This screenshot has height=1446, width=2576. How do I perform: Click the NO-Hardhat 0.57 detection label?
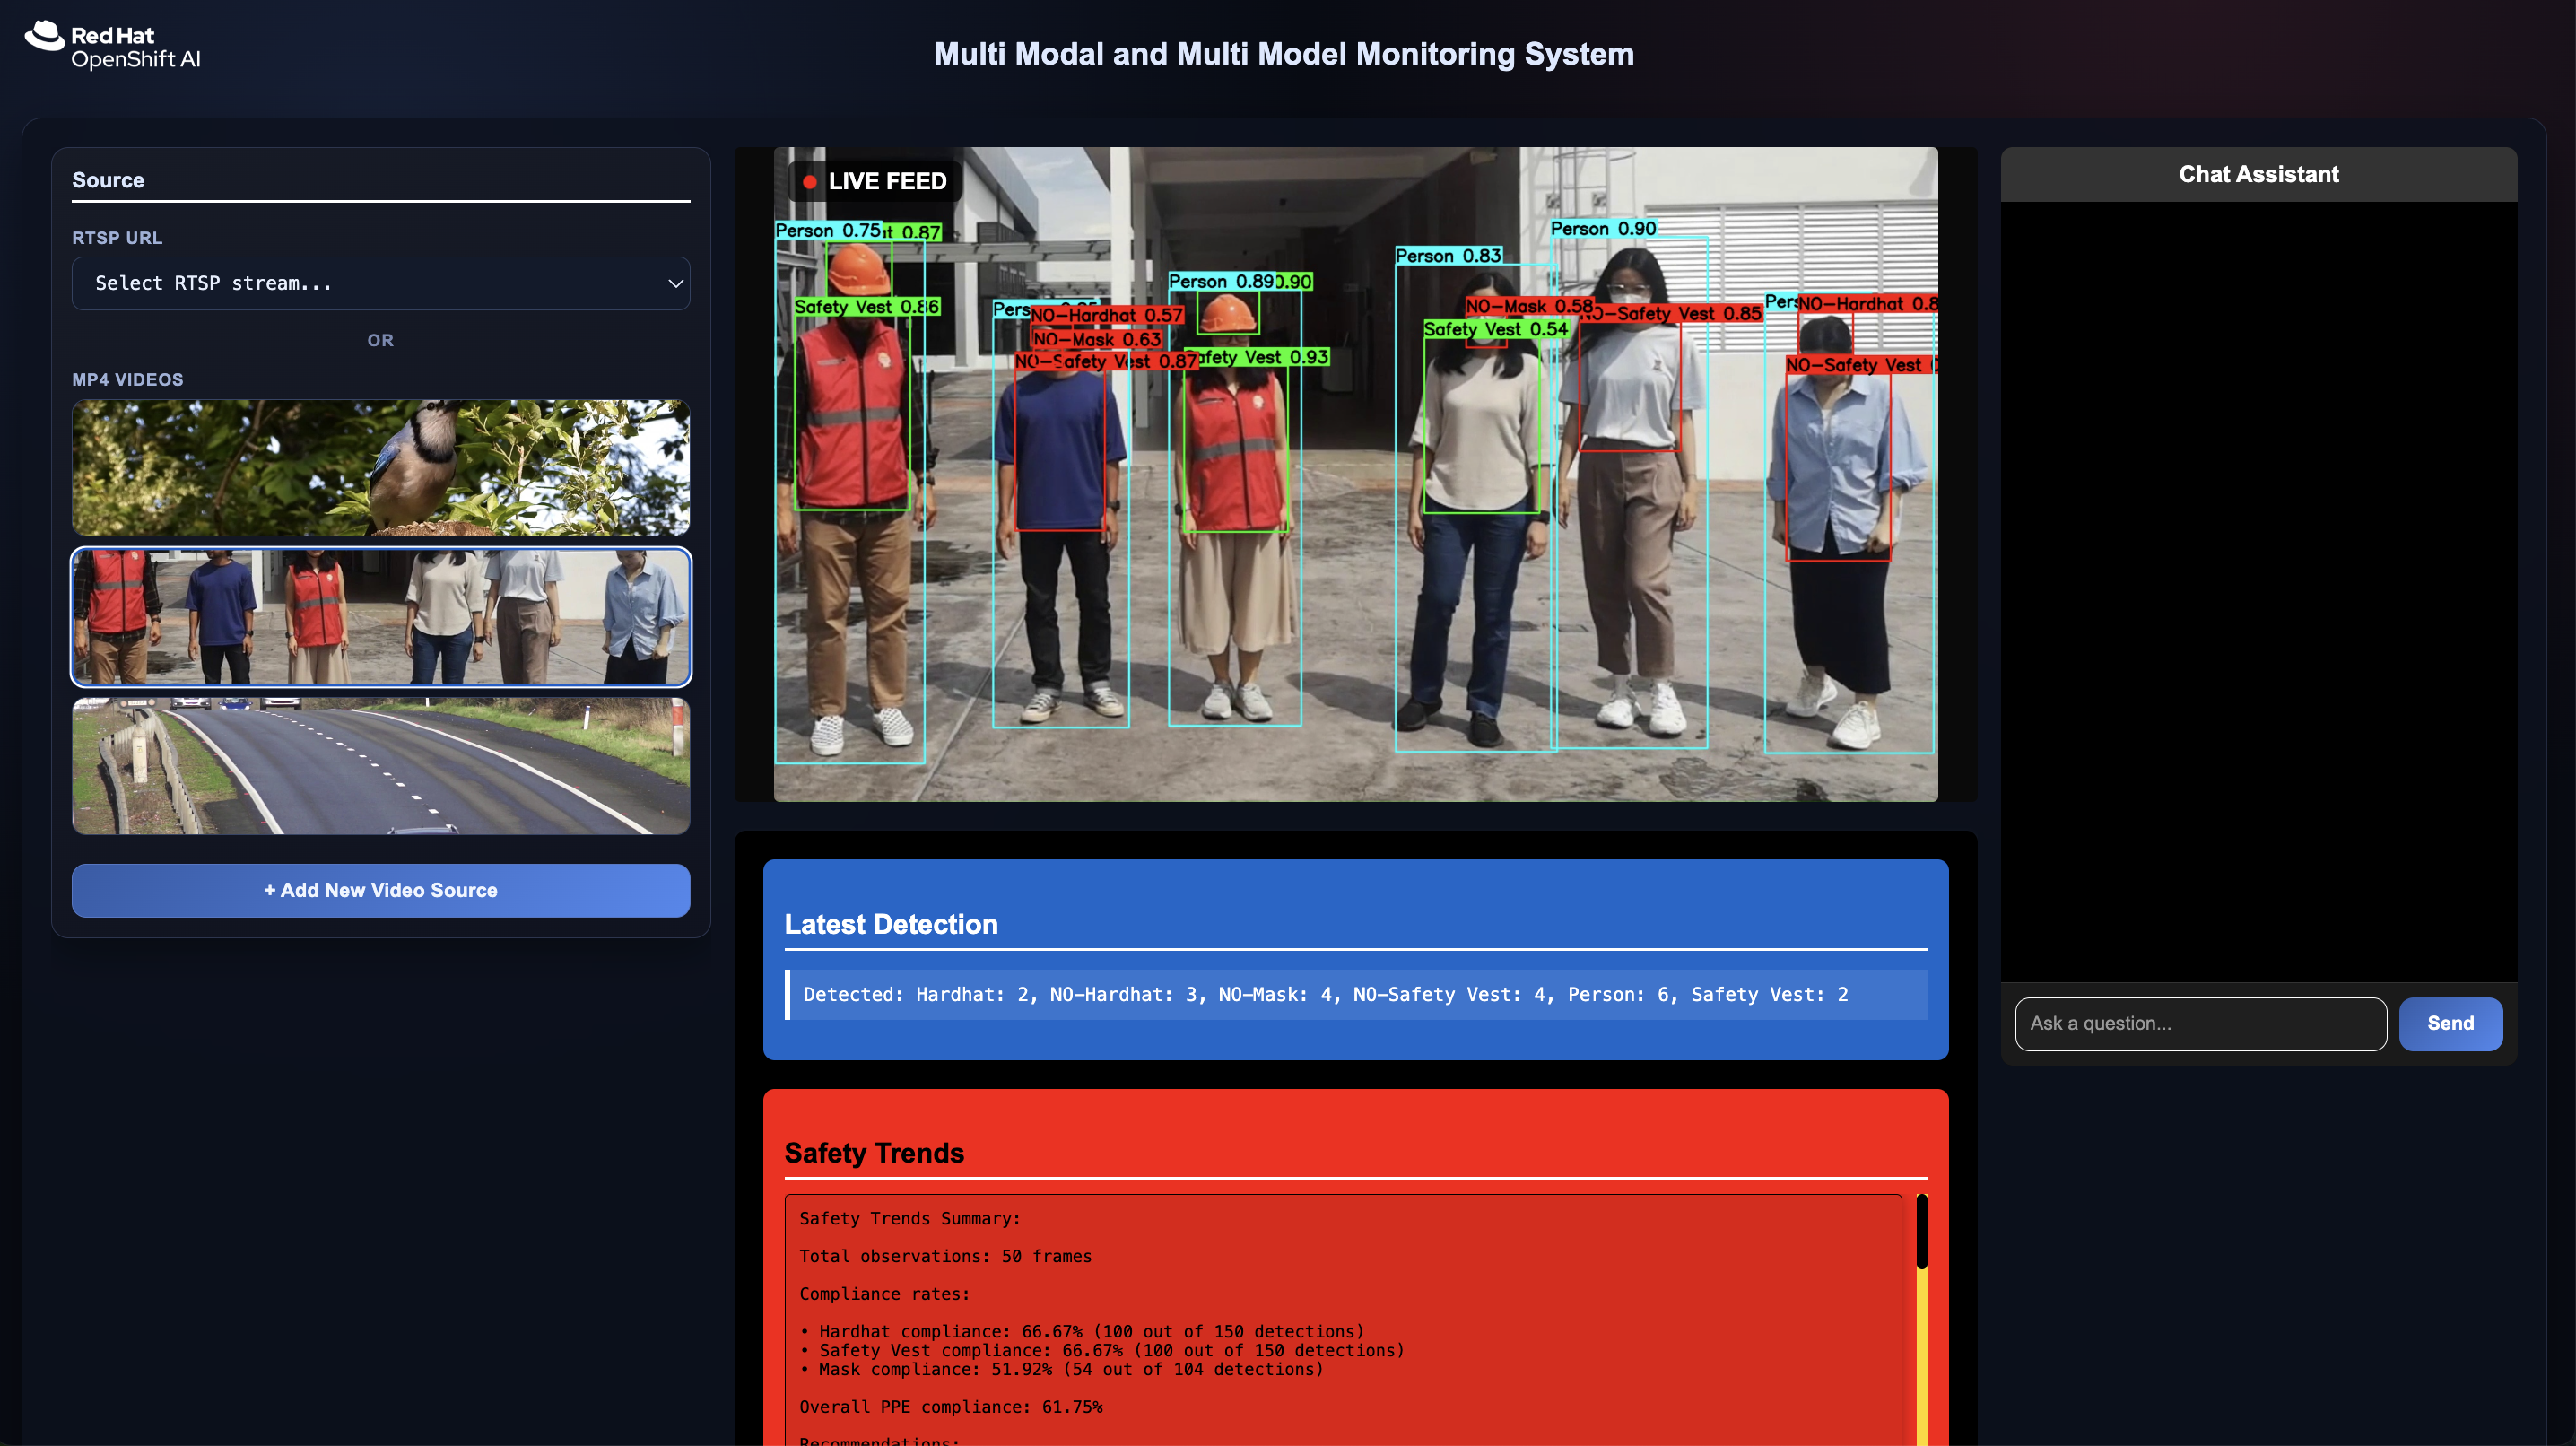tap(1106, 315)
